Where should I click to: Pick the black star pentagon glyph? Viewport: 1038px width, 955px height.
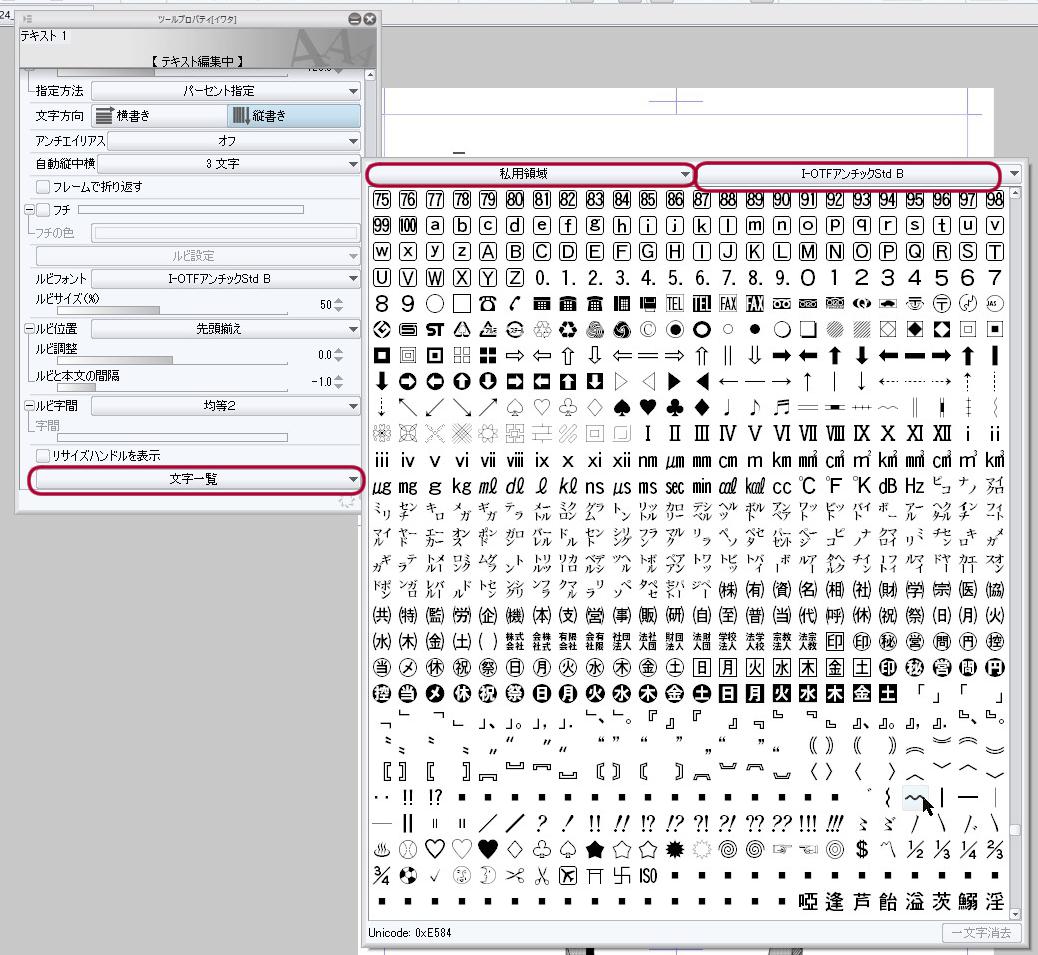[594, 849]
